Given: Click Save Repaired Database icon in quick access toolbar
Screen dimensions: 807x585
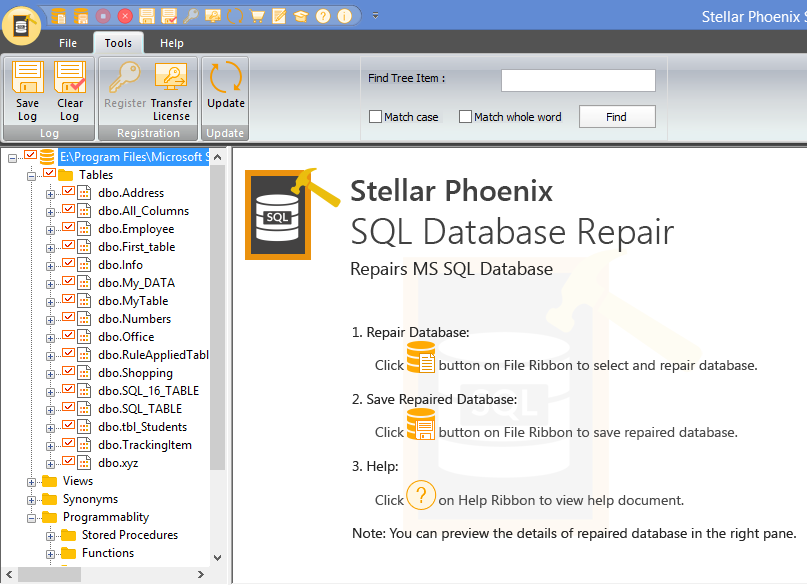Looking at the screenshot, I should pos(81,16).
